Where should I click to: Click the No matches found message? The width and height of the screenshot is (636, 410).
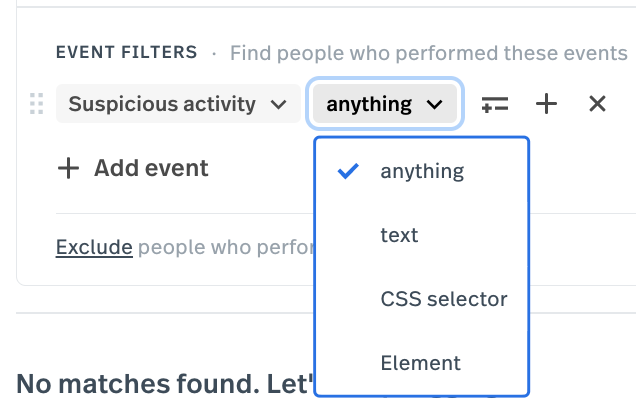coord(165,384)
